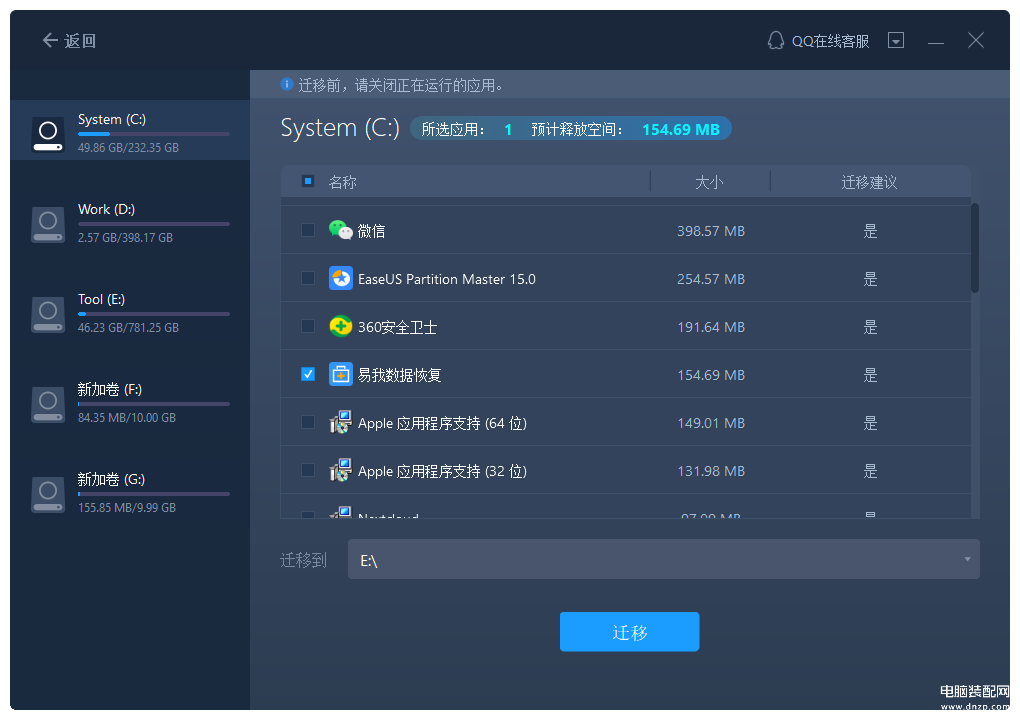Click the Work (D:) disk icon

coord(48,224)
